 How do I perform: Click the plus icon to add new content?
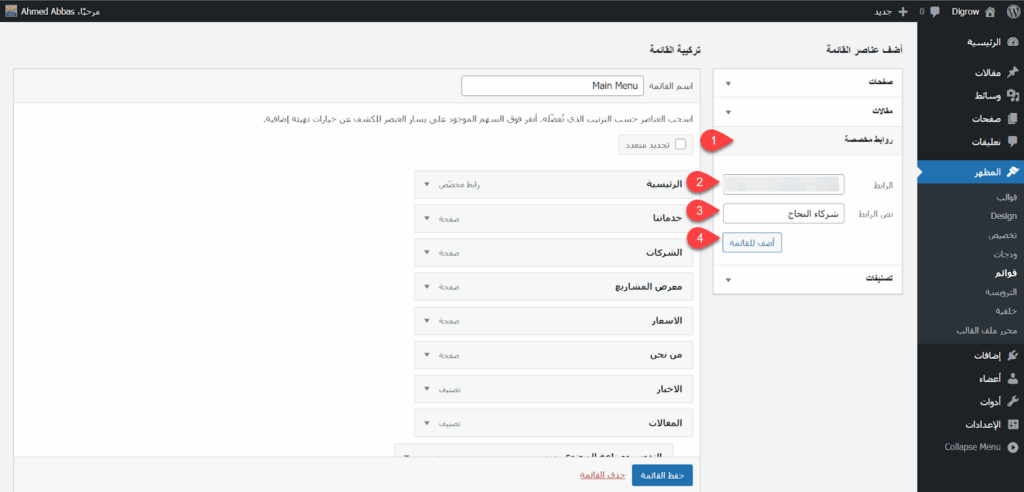coord(903,12)
